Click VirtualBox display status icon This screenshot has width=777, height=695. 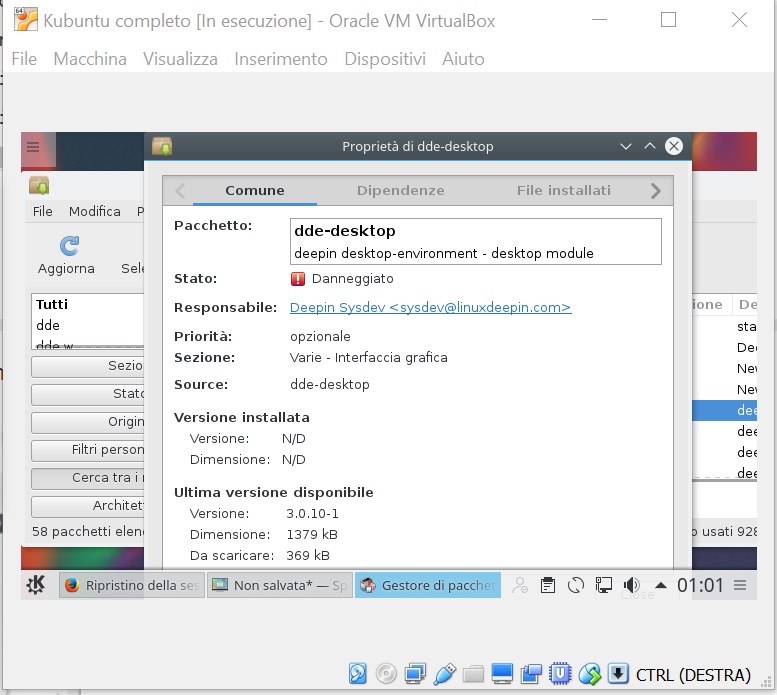coord(502,674)
